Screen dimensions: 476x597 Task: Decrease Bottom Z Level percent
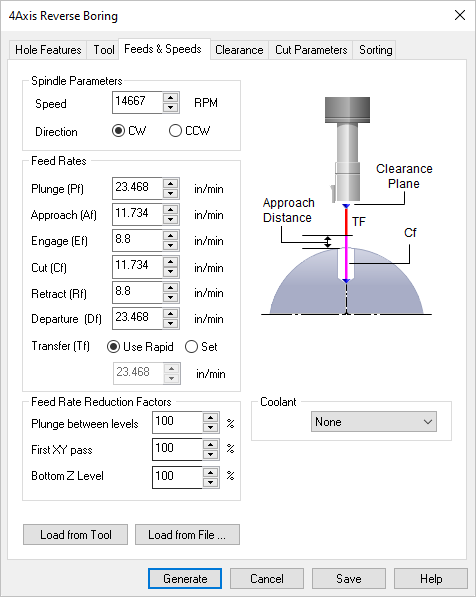tap(211, 482)
